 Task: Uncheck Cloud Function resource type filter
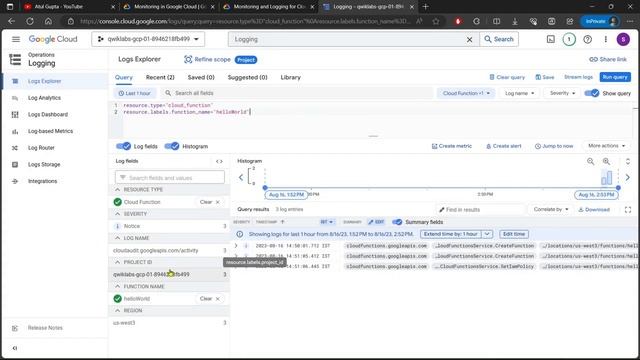[x=118, y=202]
